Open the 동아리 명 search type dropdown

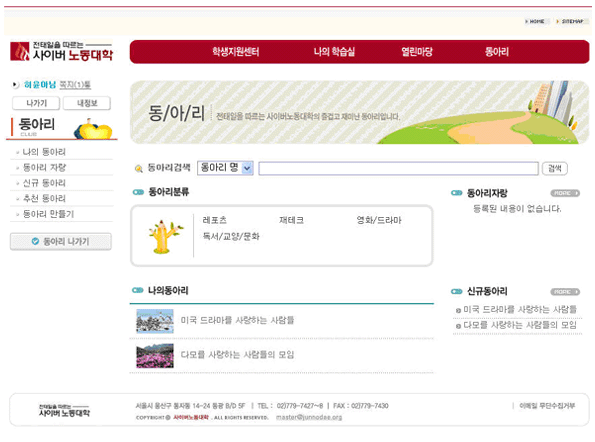225,168
